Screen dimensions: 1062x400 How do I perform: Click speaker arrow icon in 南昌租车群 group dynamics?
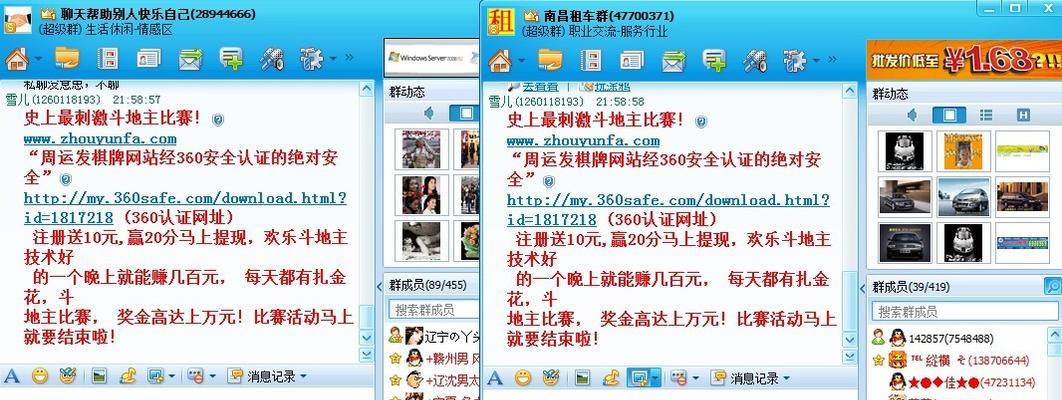[x=912, y=115]
